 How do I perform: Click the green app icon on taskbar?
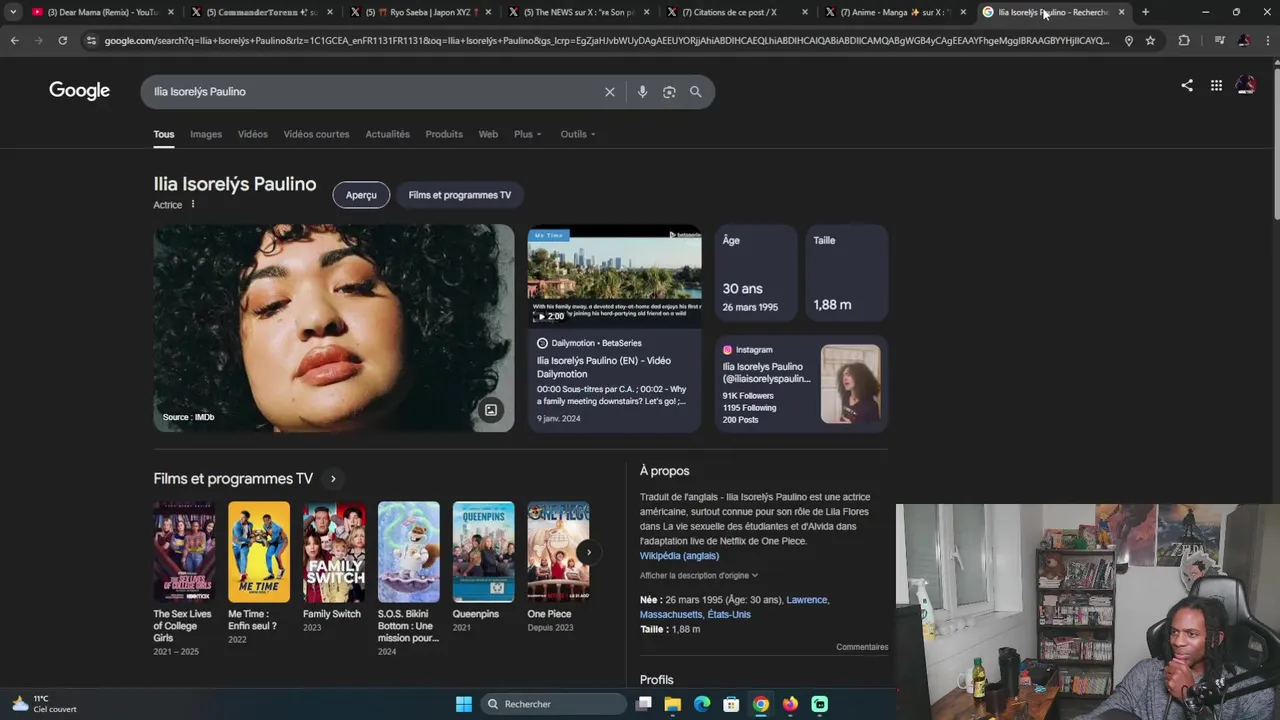coord(820,704)
